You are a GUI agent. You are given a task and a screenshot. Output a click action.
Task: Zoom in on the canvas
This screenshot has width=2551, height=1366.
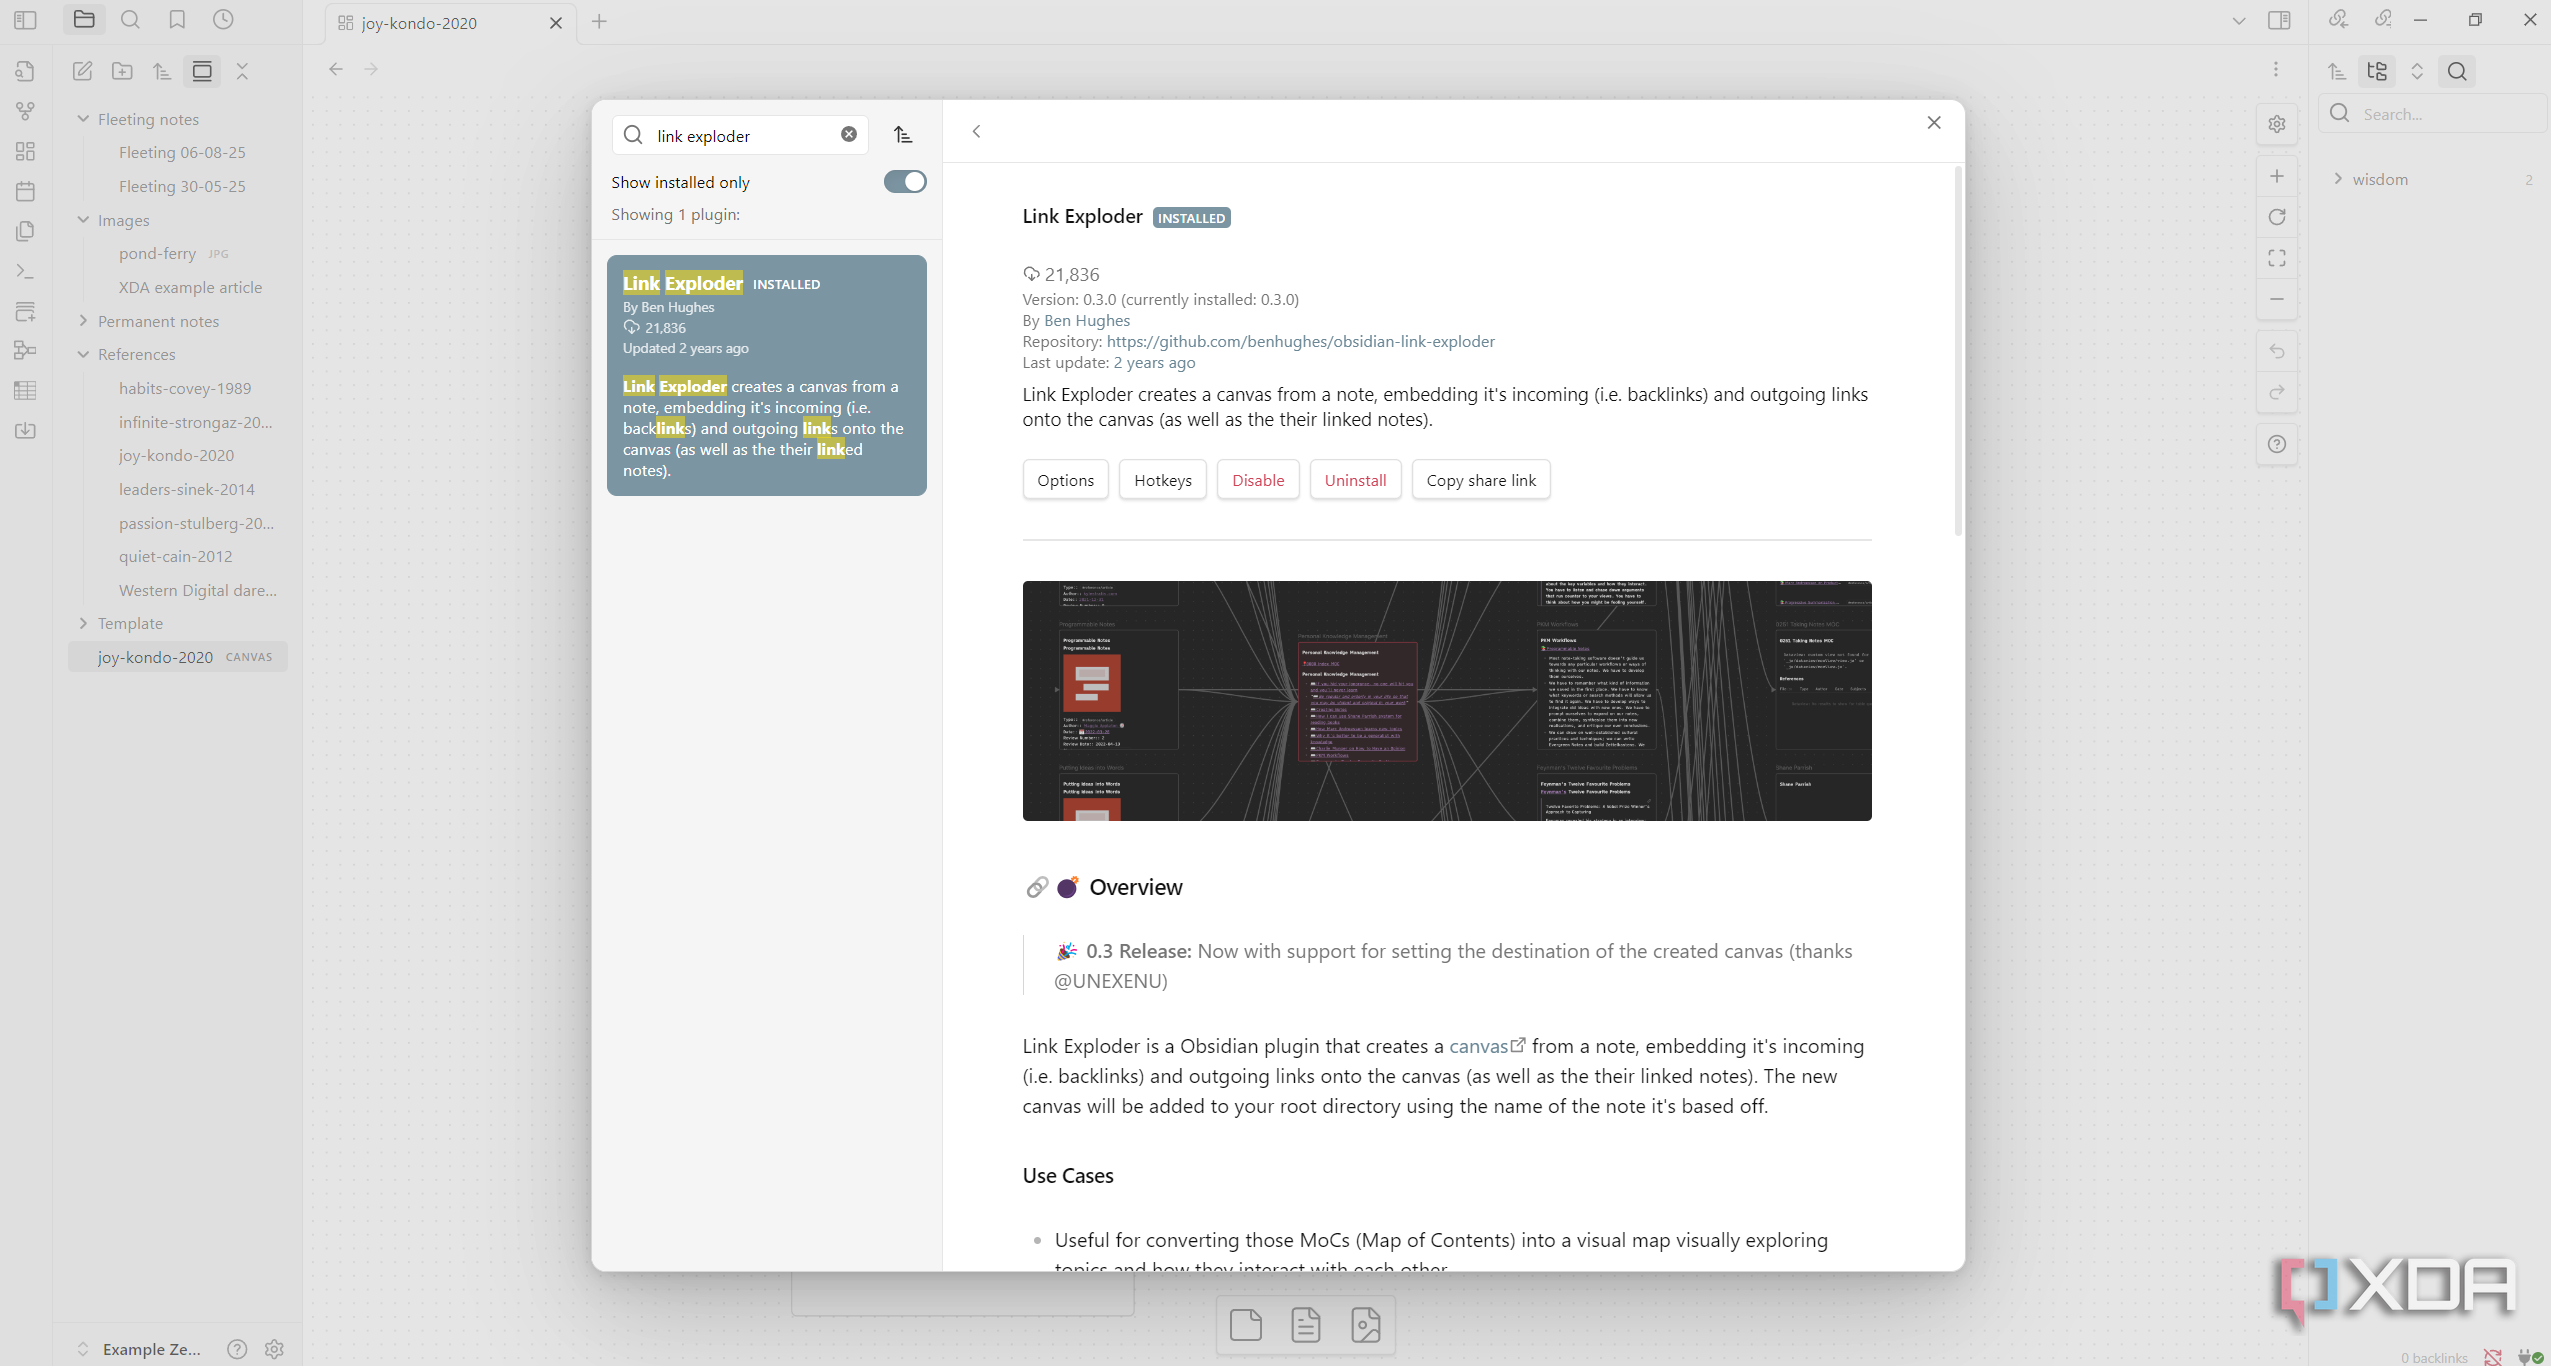2277,176
